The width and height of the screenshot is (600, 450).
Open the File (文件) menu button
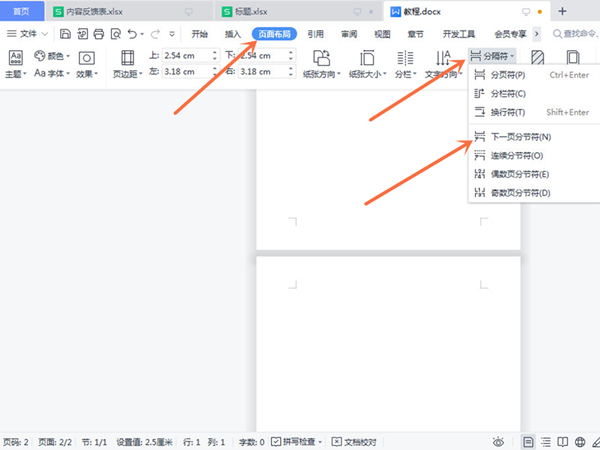click(30, 34)
